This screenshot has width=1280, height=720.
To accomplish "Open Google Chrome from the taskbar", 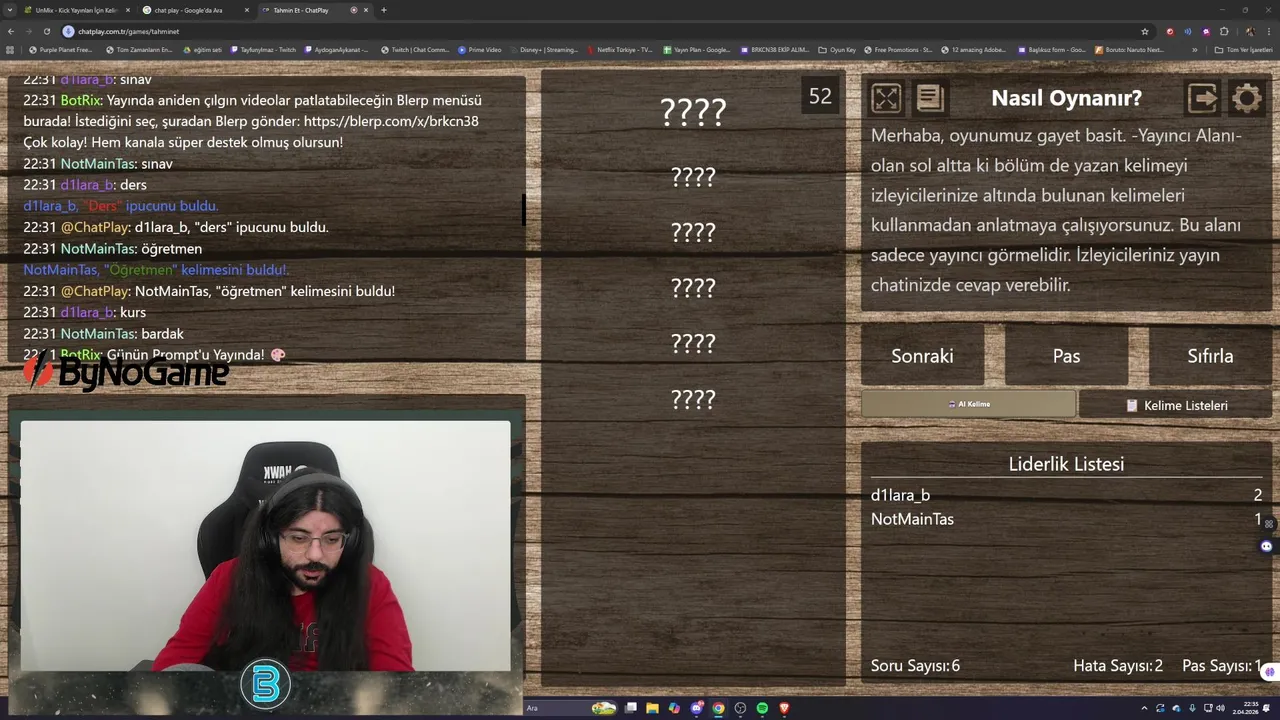I will [718, 708].
